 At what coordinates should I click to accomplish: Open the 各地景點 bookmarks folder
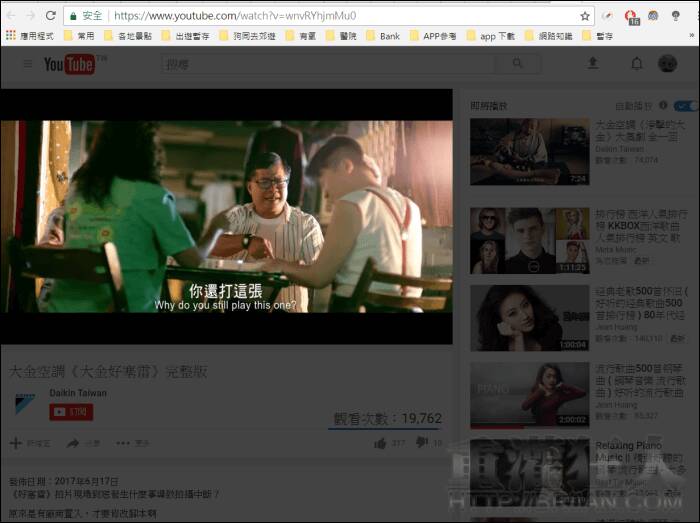pos(128,36)
